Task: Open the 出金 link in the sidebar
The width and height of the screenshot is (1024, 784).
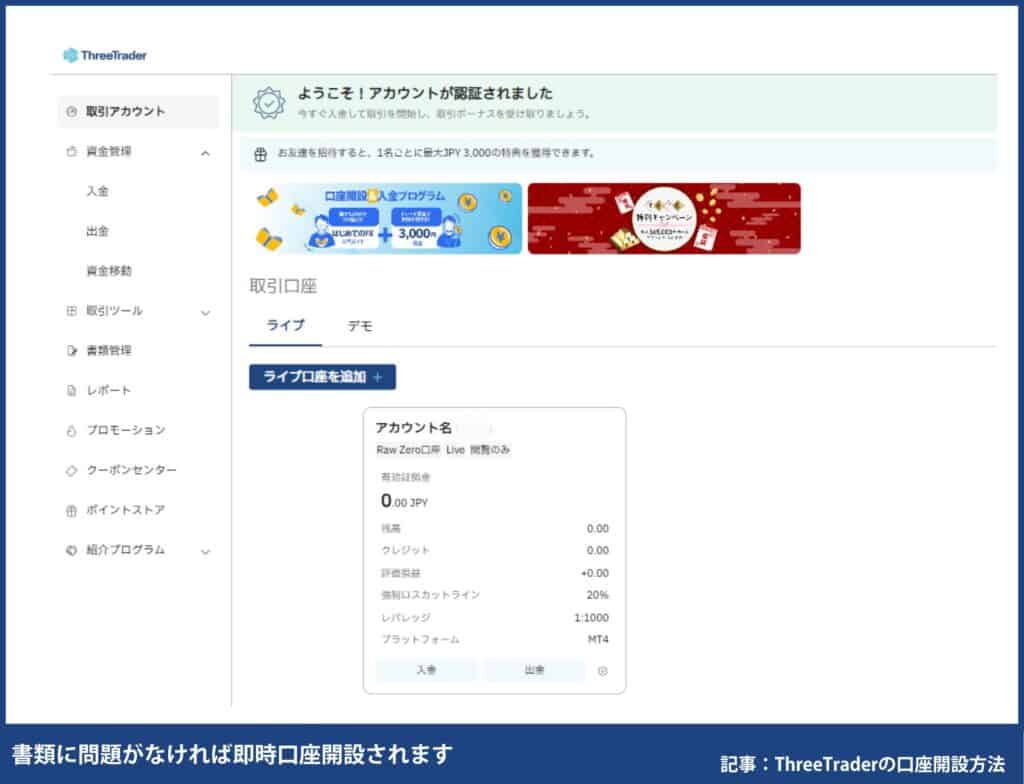Action: pyautogui.click(x=98, y=231)
